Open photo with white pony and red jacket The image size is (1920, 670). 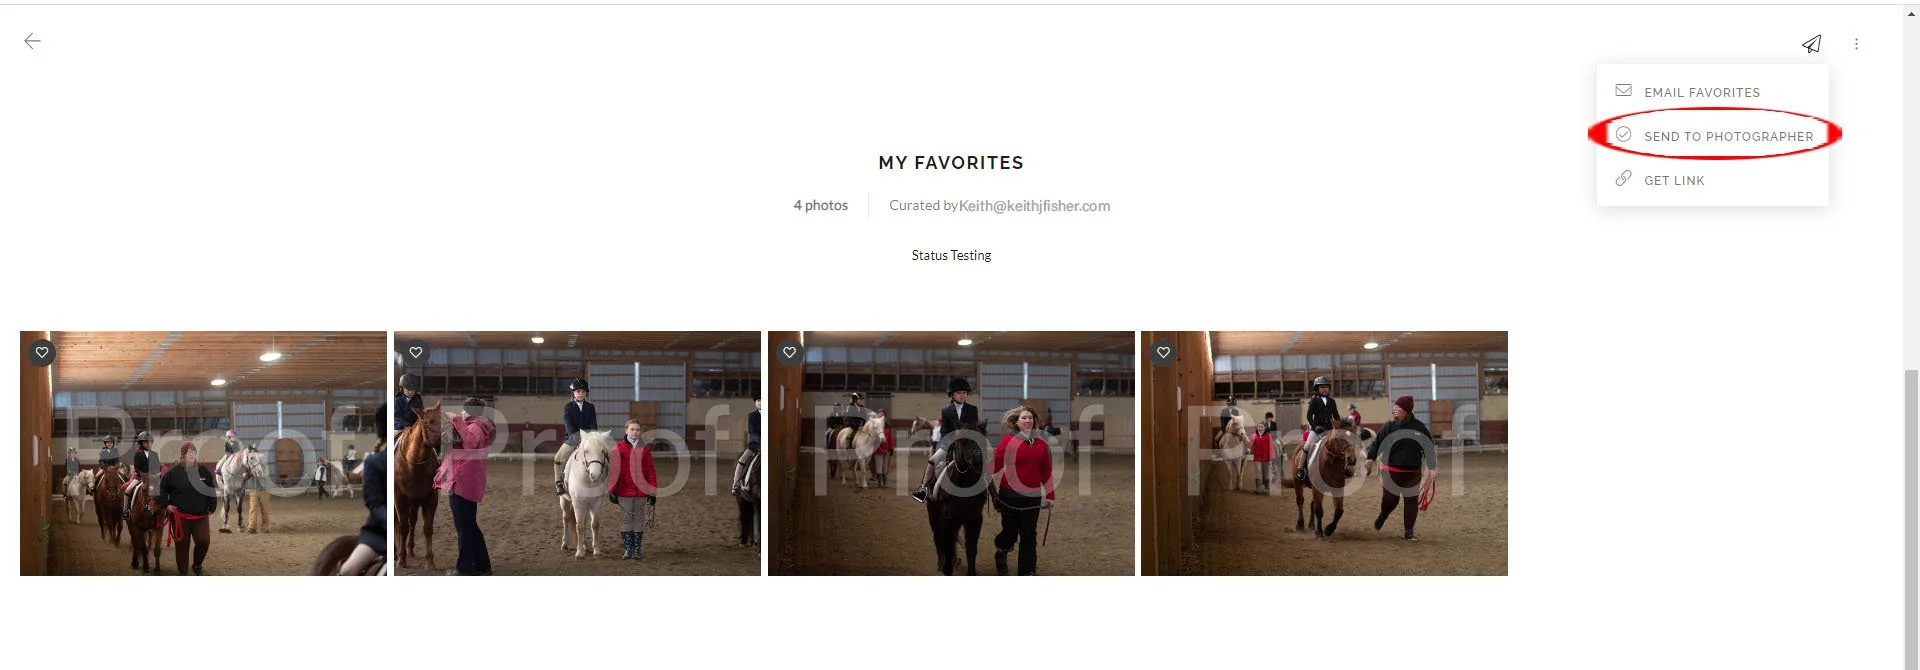tap(577, 454)
